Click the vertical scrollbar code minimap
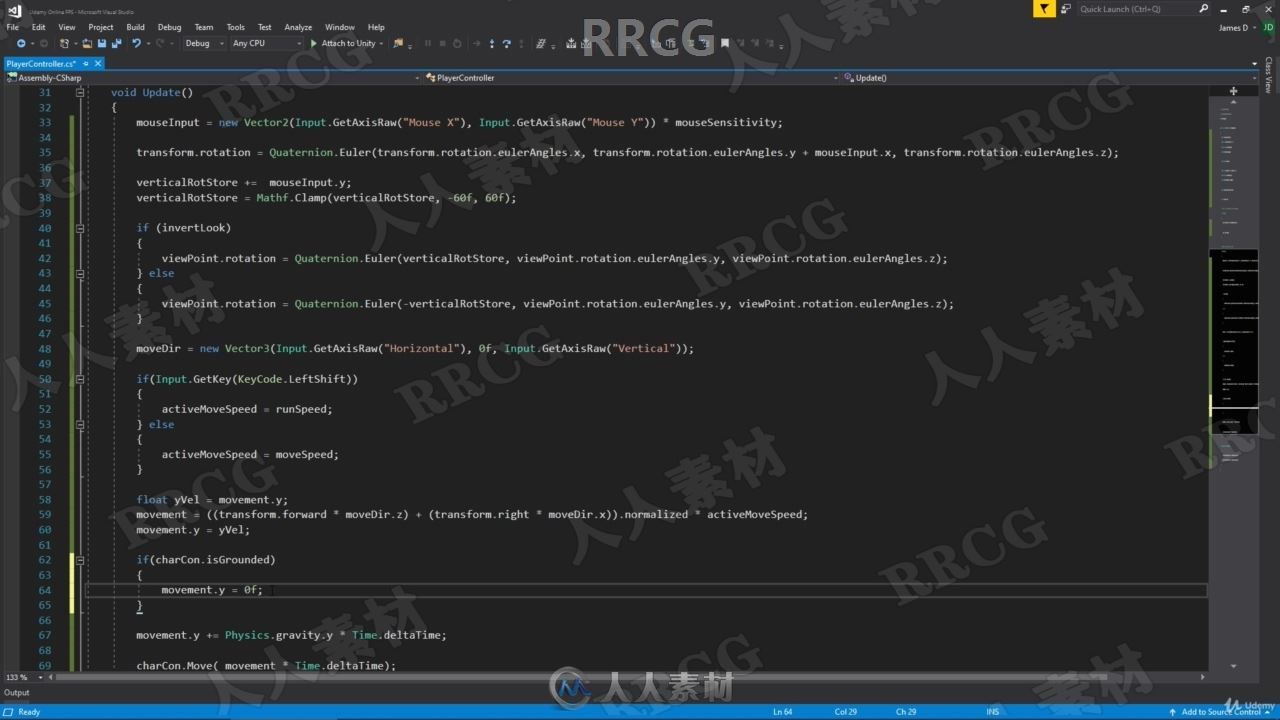The image size is (1280, 720). coord(1233,380)
